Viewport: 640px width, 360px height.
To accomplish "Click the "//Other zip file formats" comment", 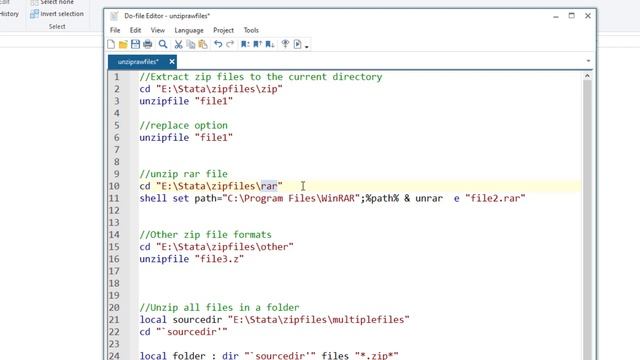I will point(206,235).
